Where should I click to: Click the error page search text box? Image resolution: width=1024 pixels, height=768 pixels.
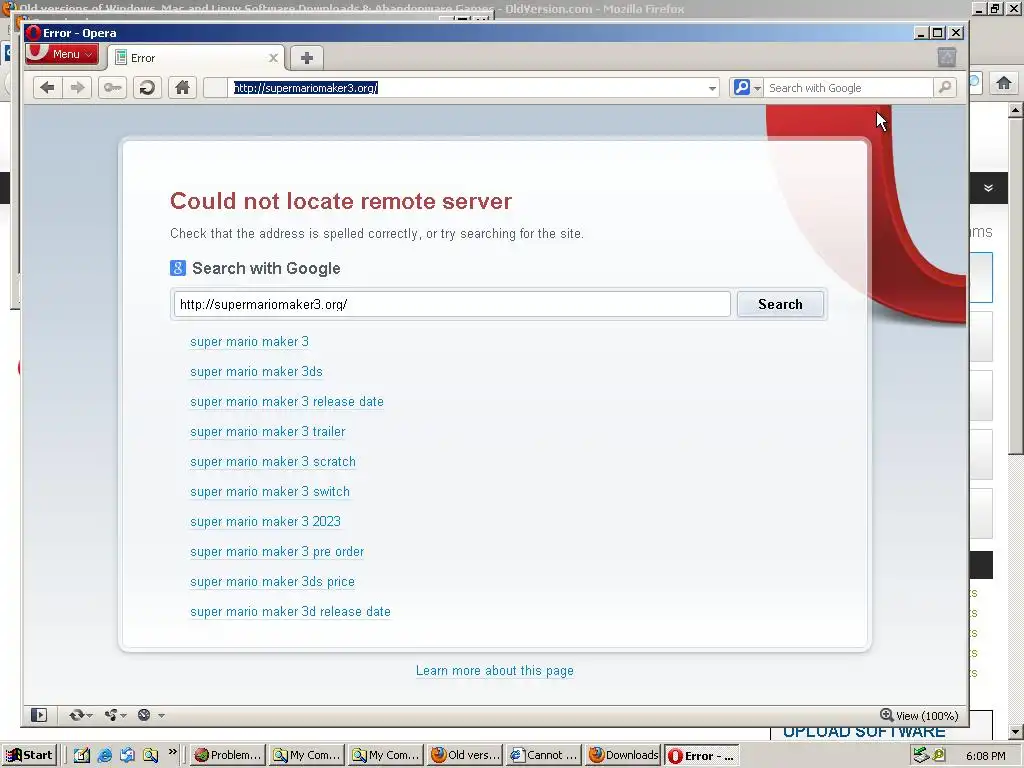tap(452, 304)
